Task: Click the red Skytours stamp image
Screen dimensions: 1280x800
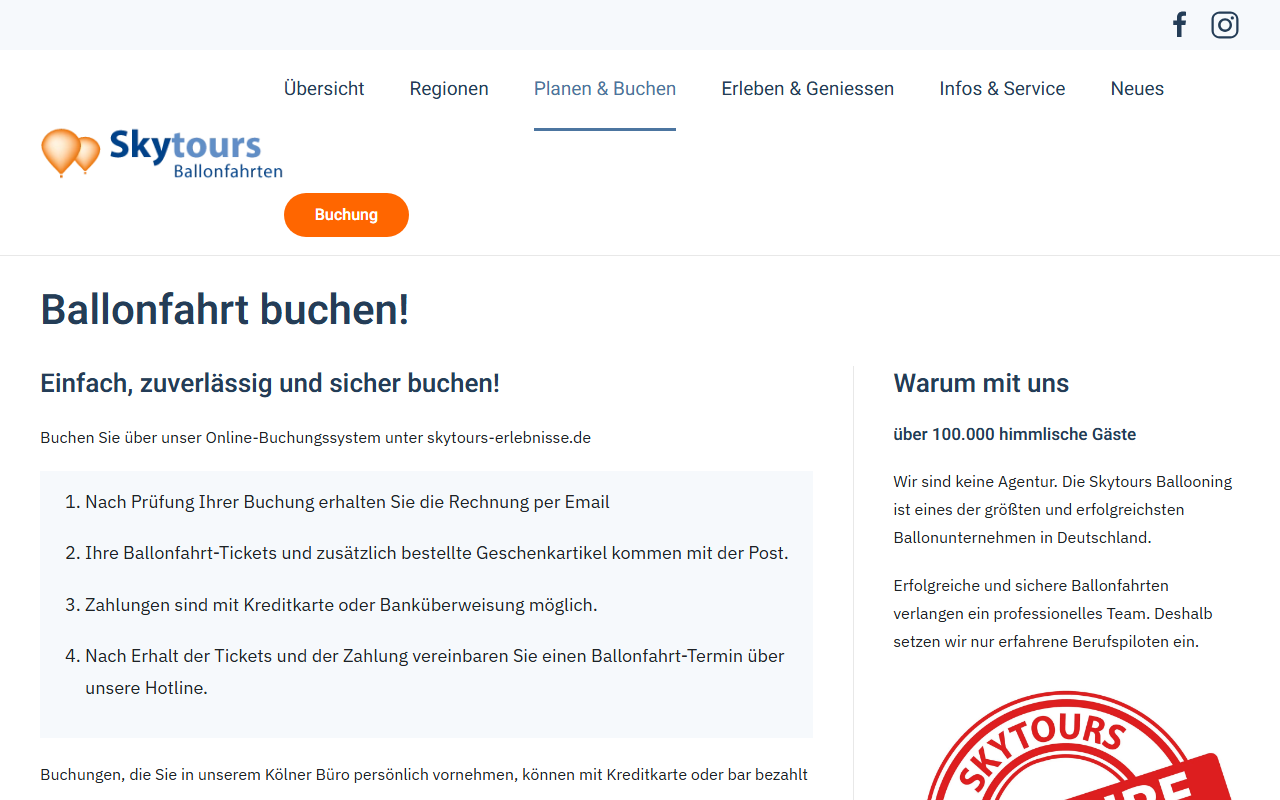Action: (1078, 745)
